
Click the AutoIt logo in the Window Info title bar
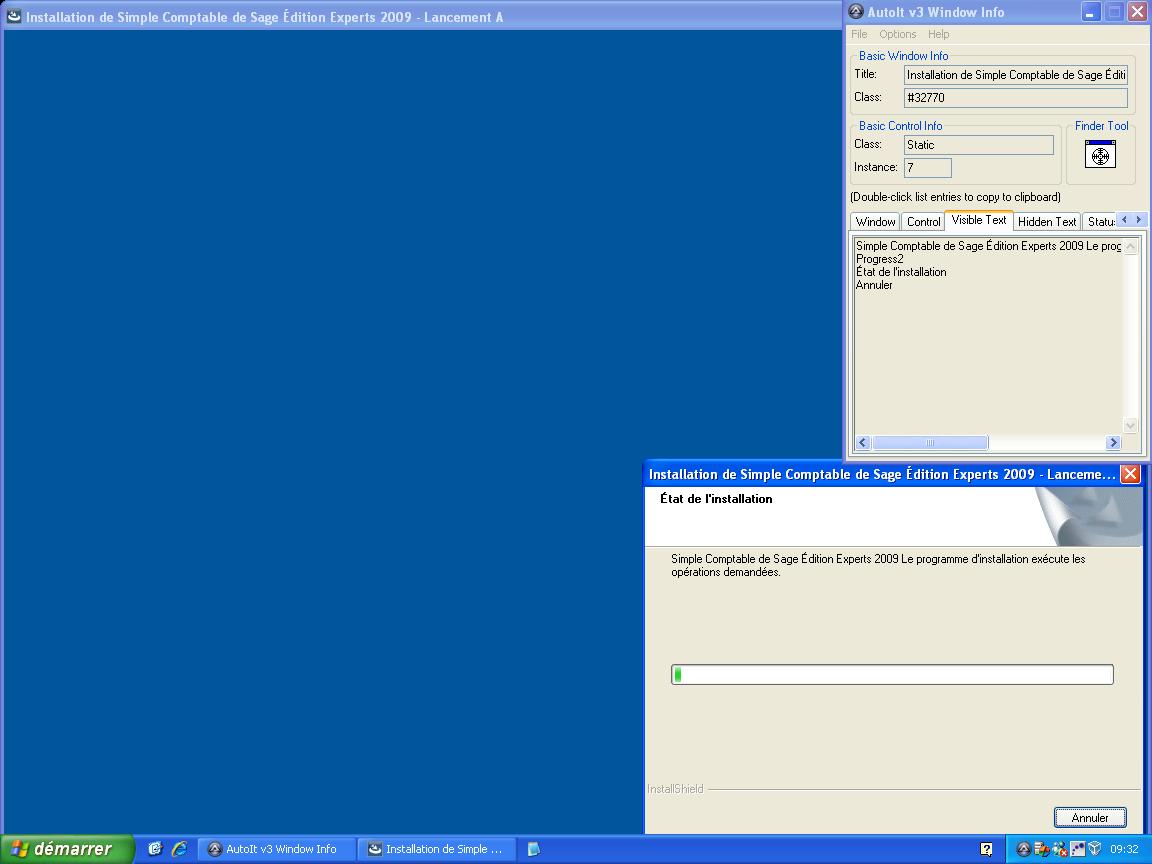[x=856, y=12]
